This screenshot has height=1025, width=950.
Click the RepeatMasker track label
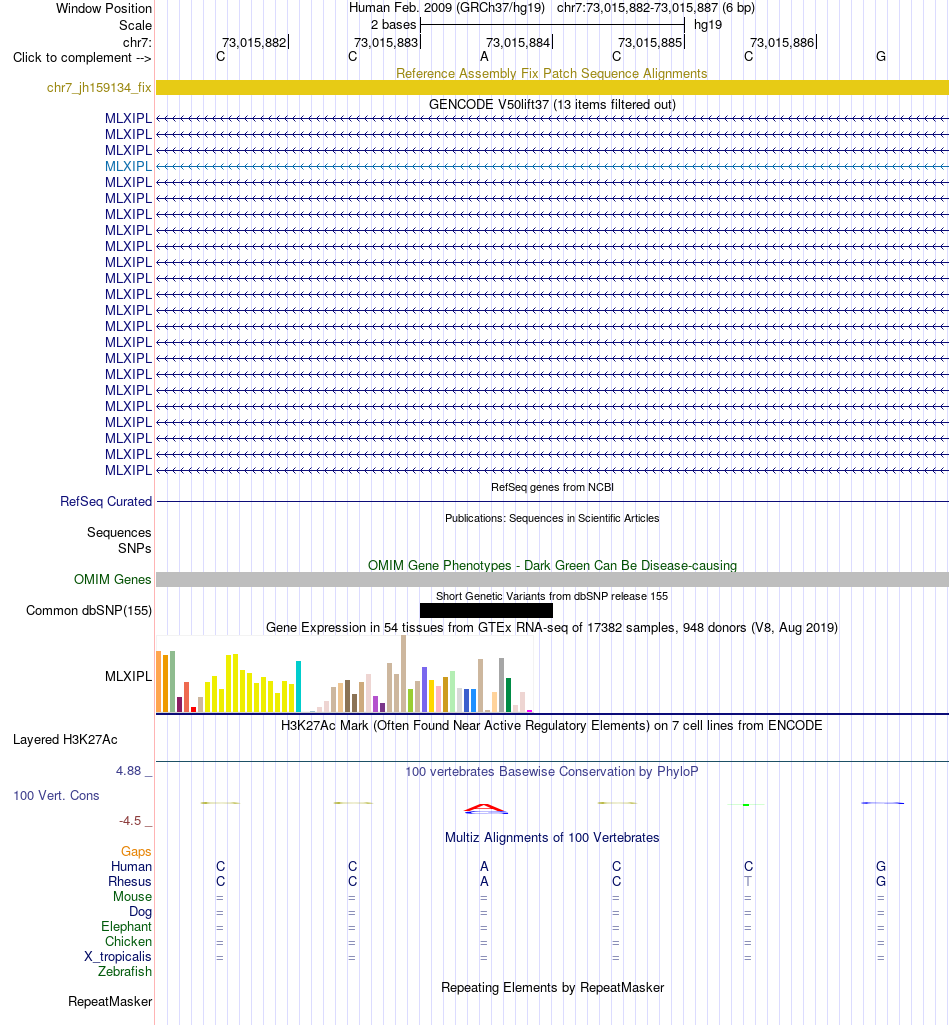tap(110, 1001)
